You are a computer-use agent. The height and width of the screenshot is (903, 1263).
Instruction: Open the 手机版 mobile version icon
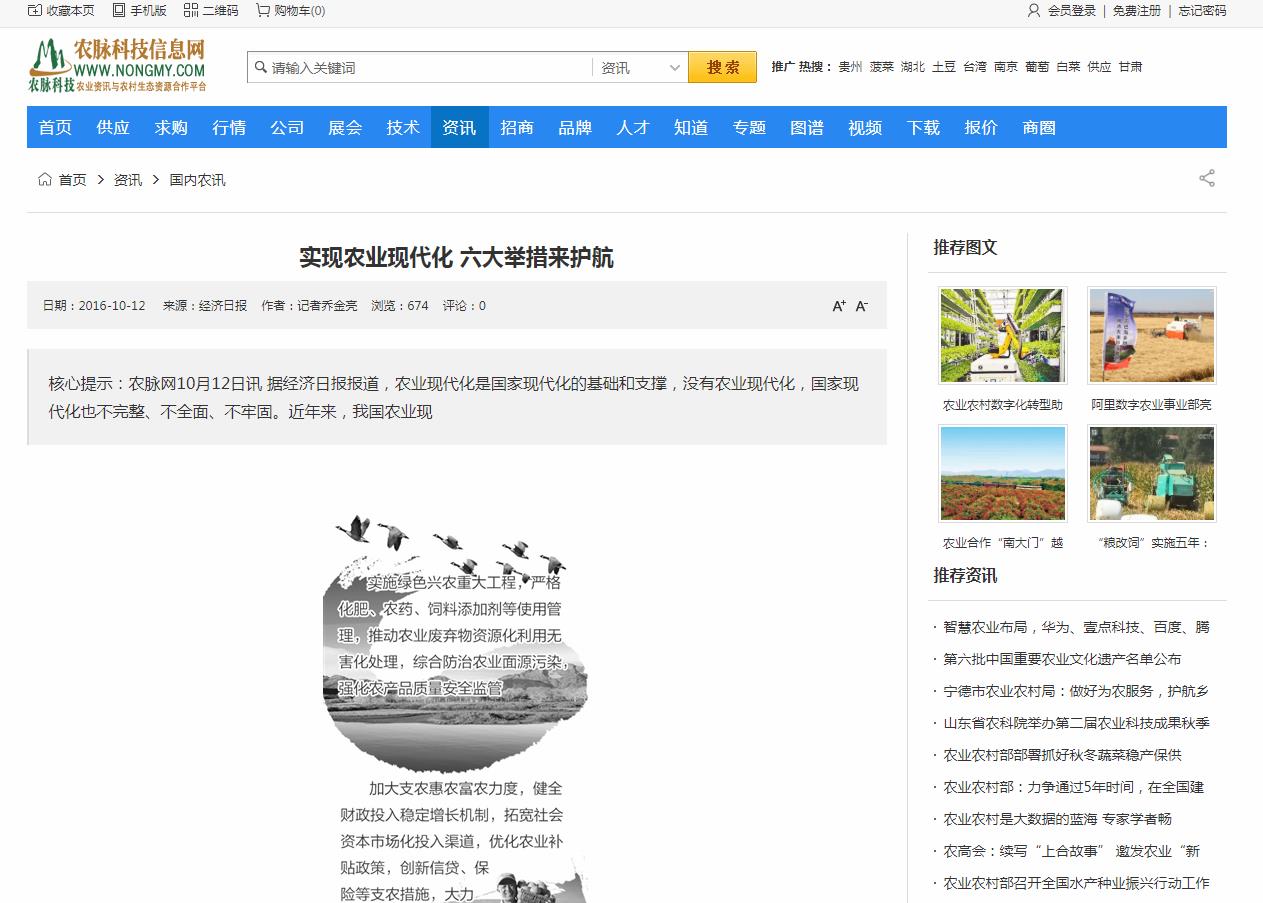coord(119,10)
